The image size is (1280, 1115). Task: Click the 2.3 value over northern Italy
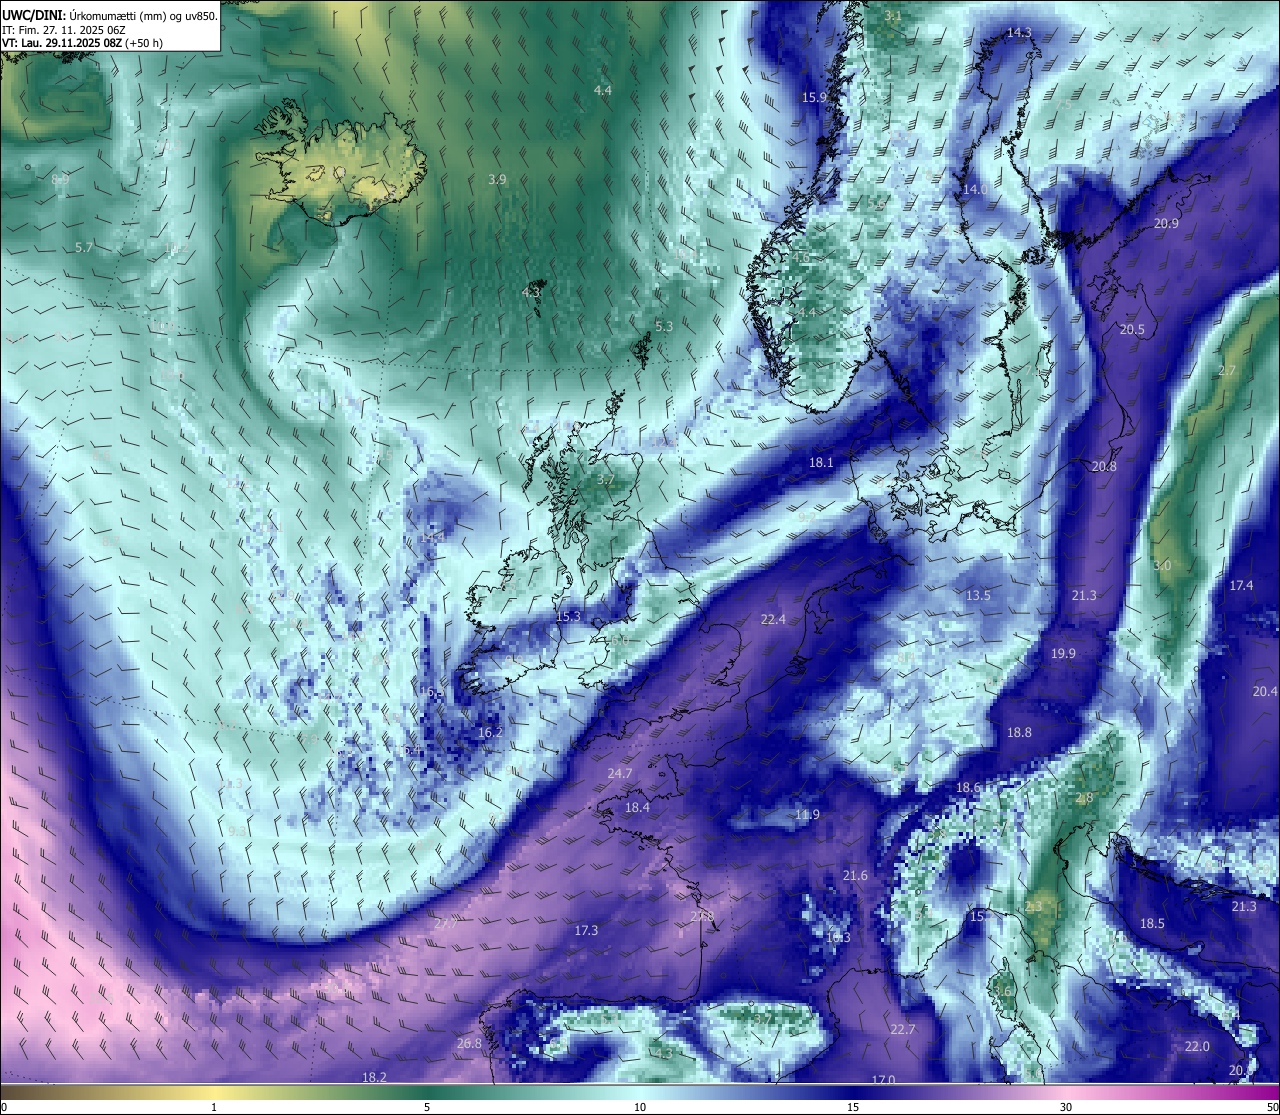1033,906
